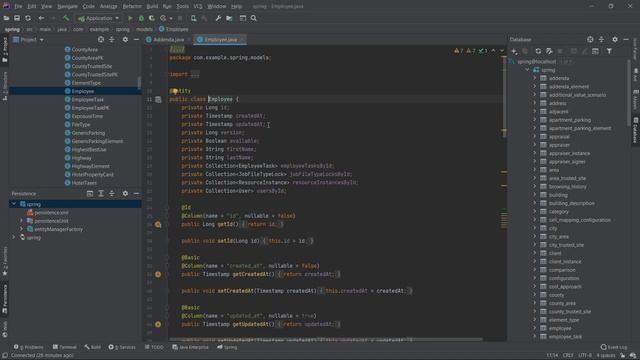
Task: Hide the Project tool window
Action: [x=136, y=40]
